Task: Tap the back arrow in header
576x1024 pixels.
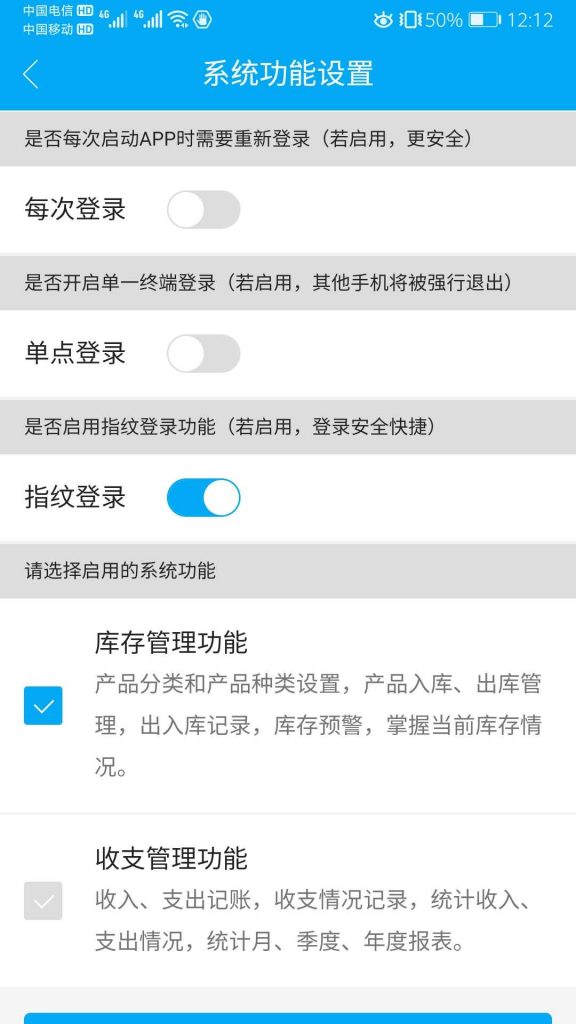Action: coord(31,74)
